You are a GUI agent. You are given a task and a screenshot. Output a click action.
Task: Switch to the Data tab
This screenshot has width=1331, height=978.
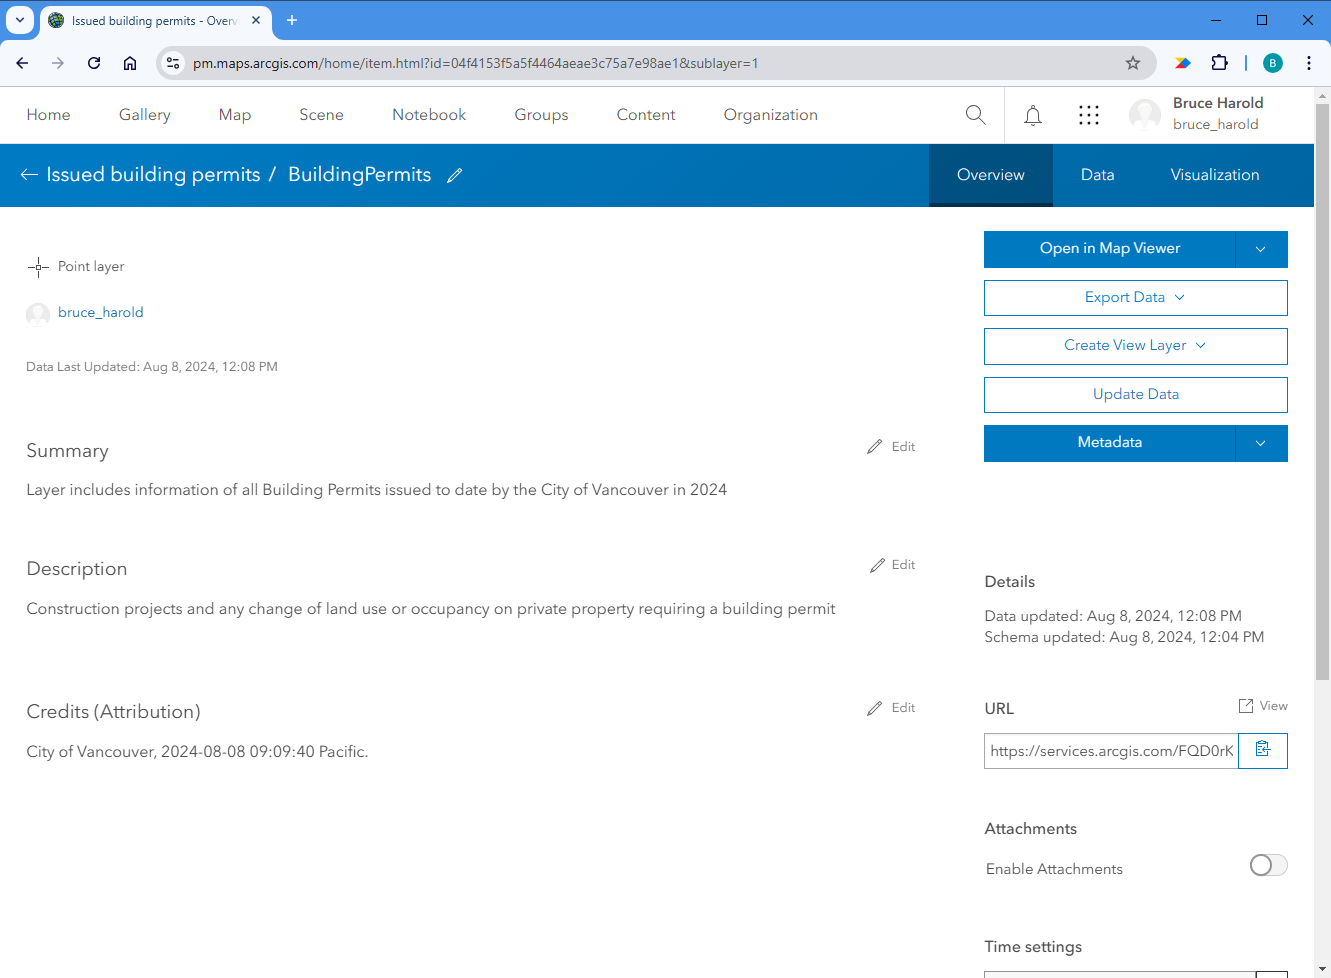(x=1097, y=174)
